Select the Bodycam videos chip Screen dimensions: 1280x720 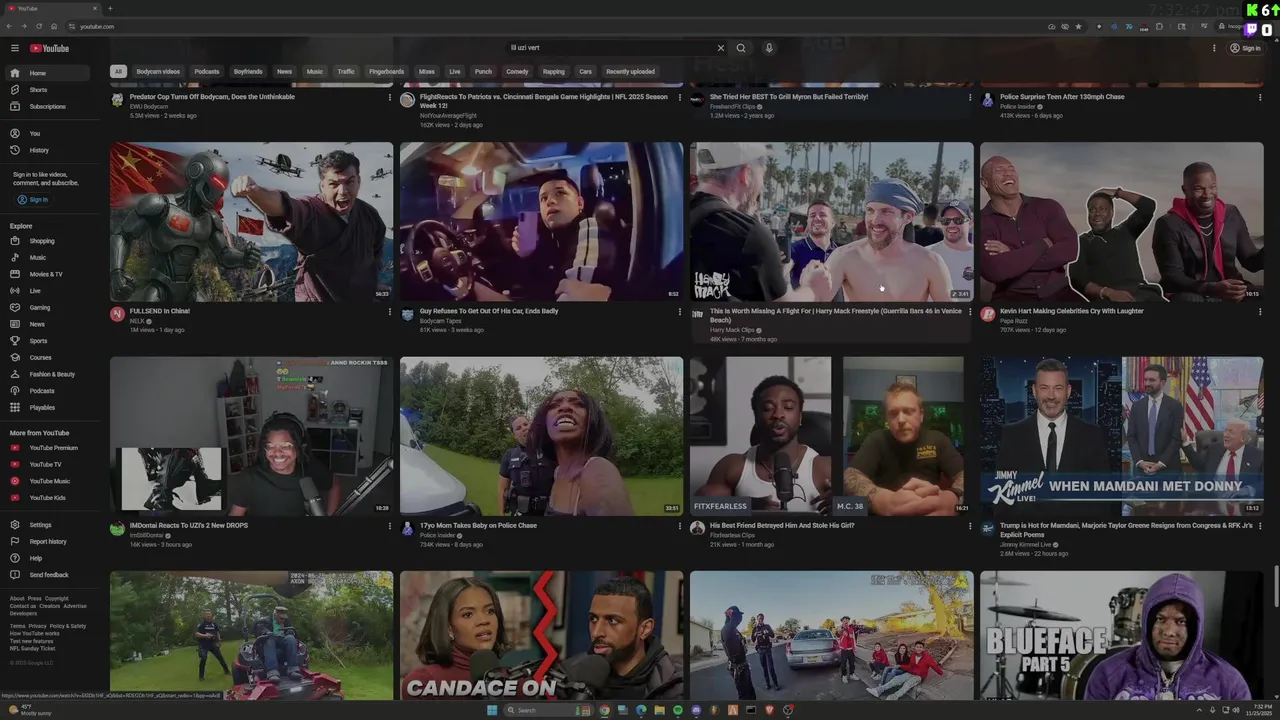pos(158,72)
